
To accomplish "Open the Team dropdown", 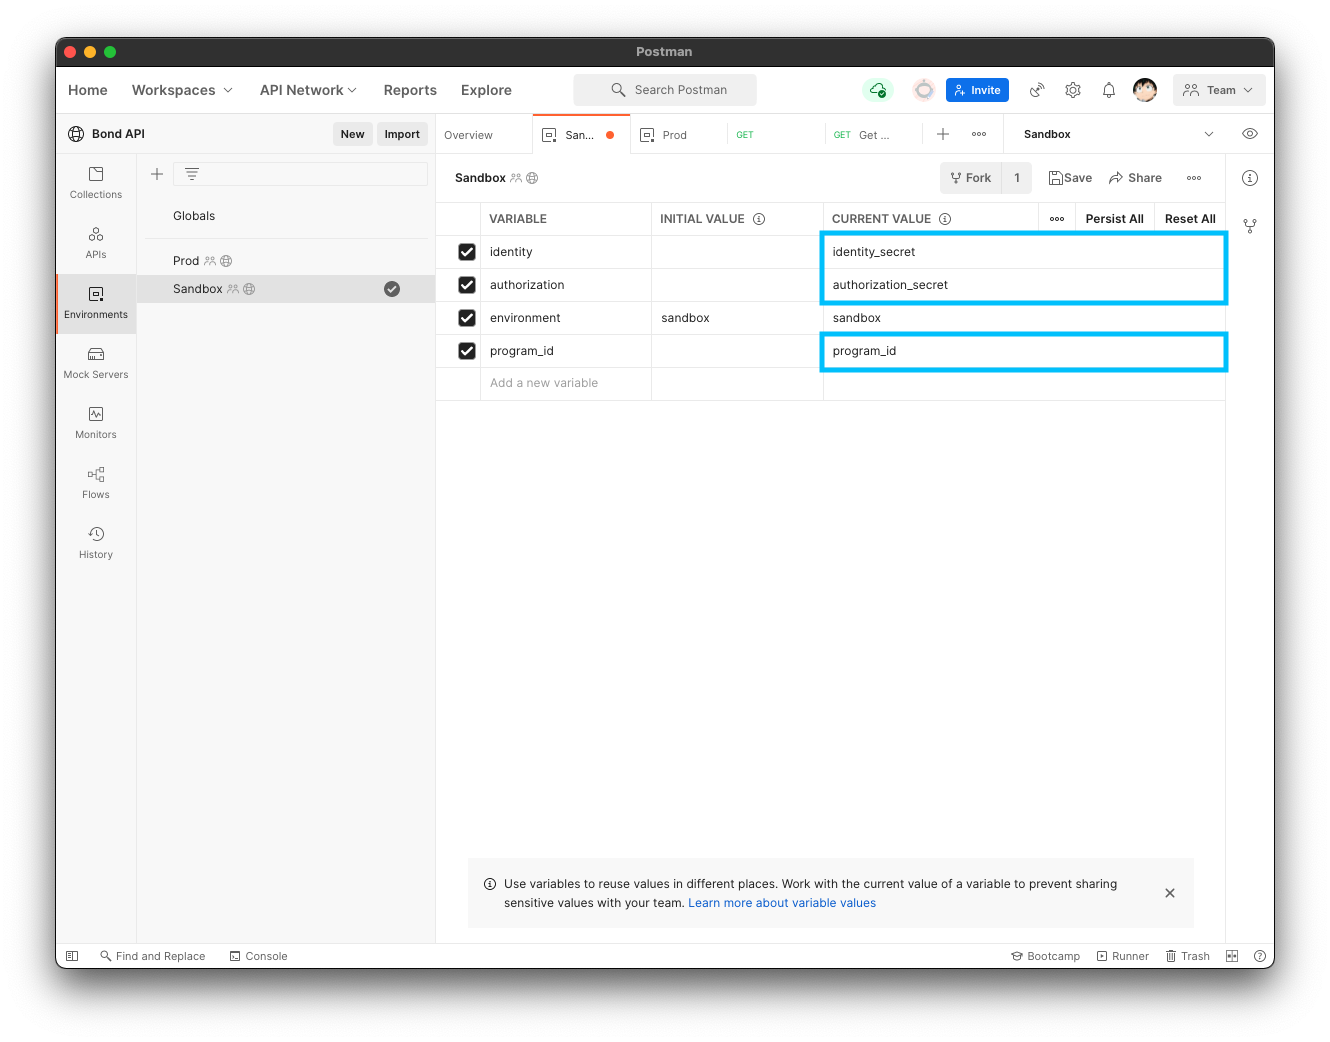I will 1219,90.
